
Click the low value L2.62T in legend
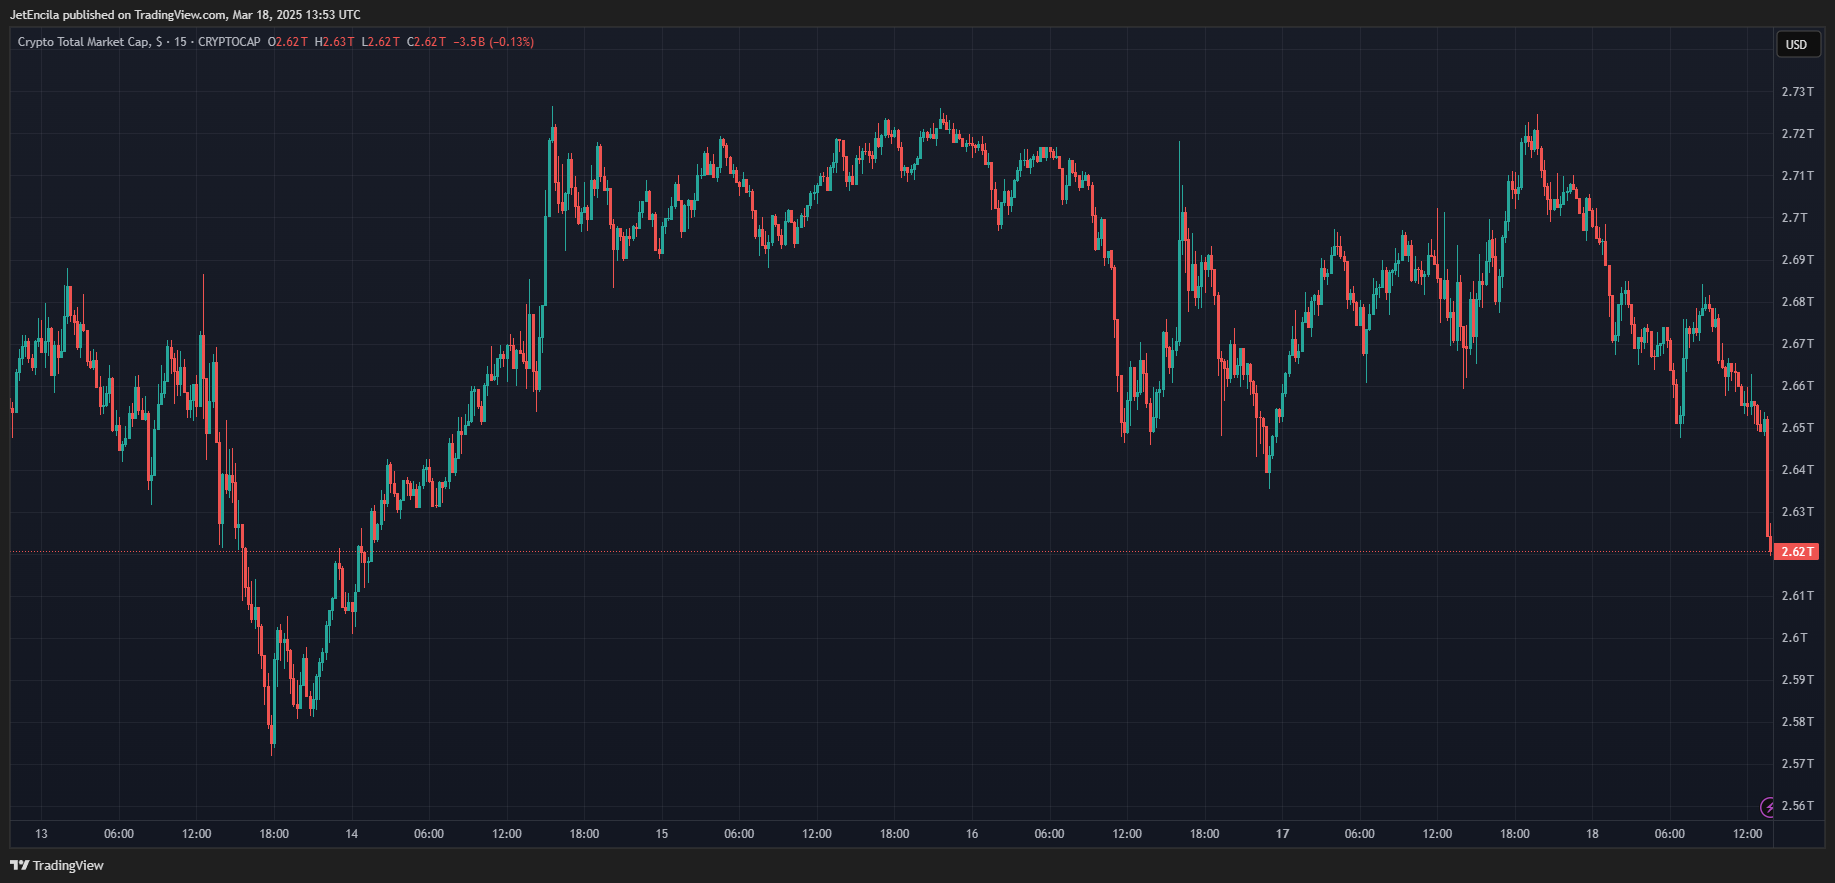[381, 42]
